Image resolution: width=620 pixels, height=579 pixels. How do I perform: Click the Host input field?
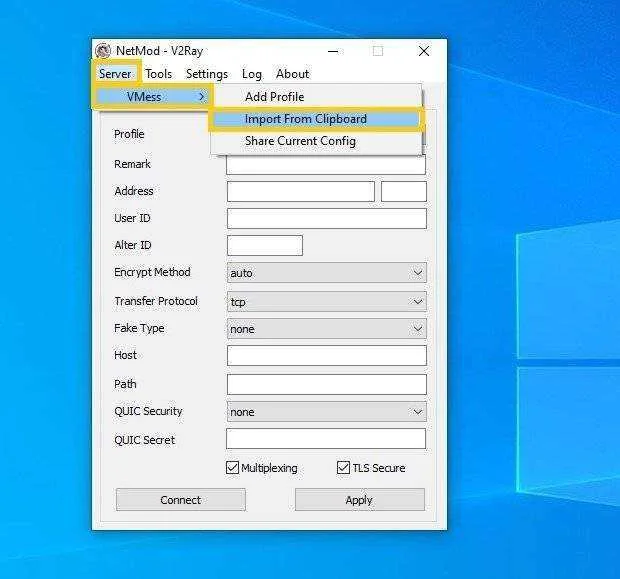(x=327, y=355)
